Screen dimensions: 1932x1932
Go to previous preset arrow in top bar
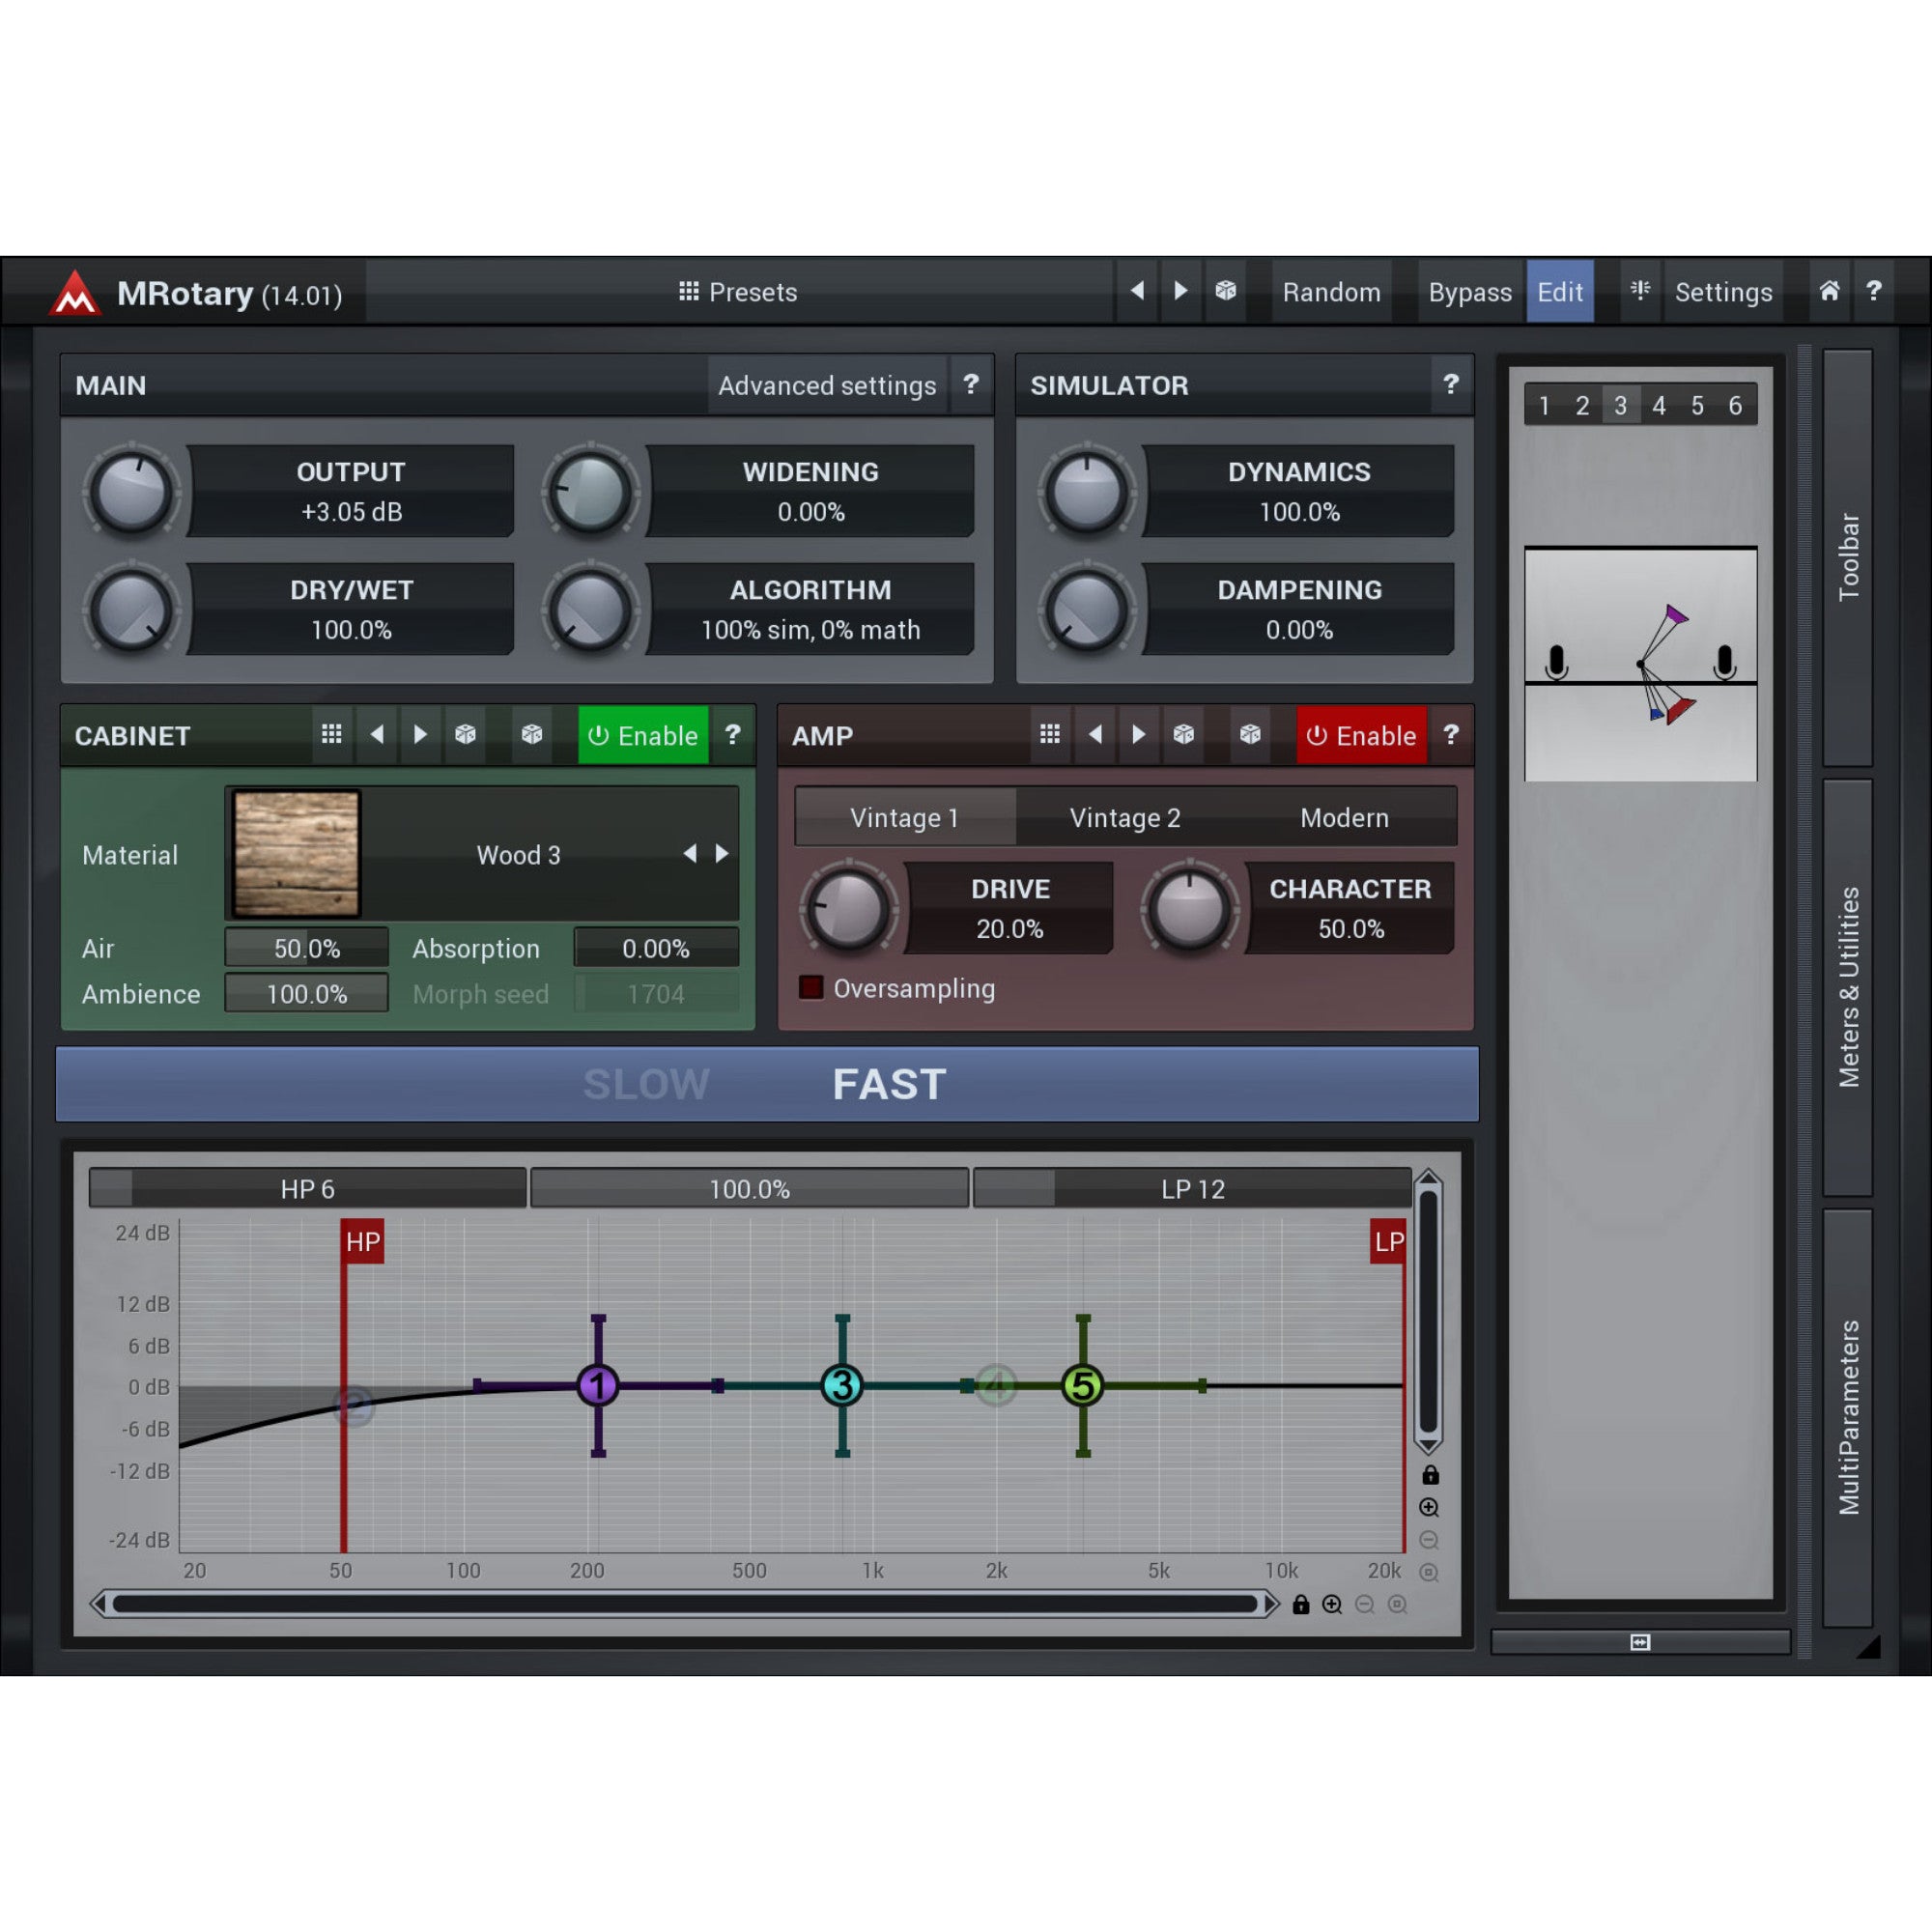coord(1137,291)
